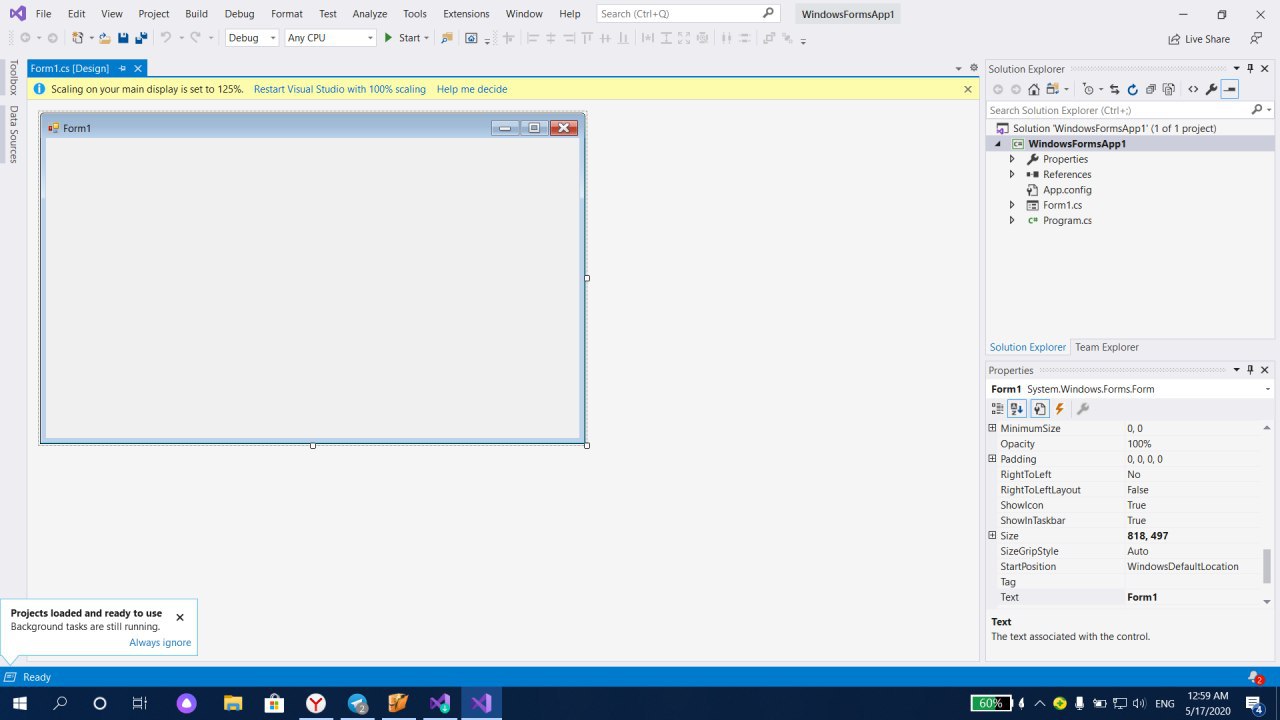Open the Data Sources side tab

pos(13,134)
